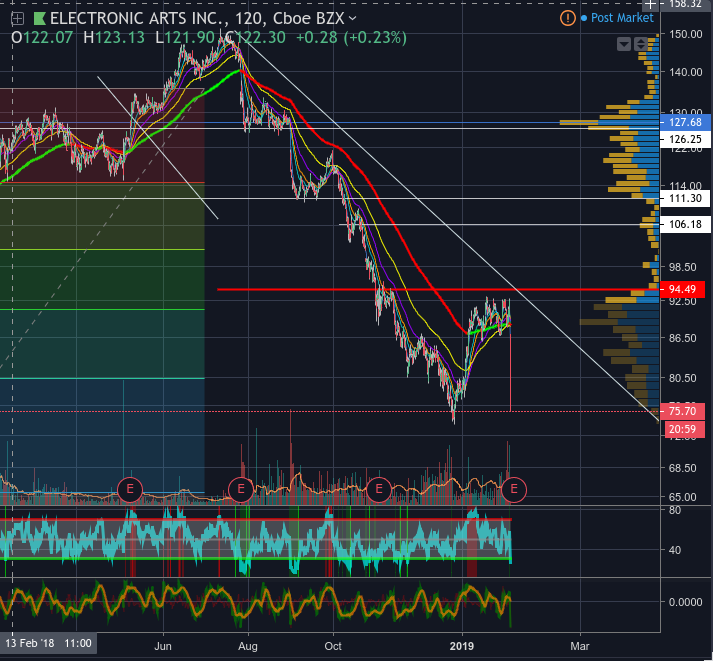
Task: Click the plus button on the price scale
Action: pyautogui.click(x=651, y=5)
